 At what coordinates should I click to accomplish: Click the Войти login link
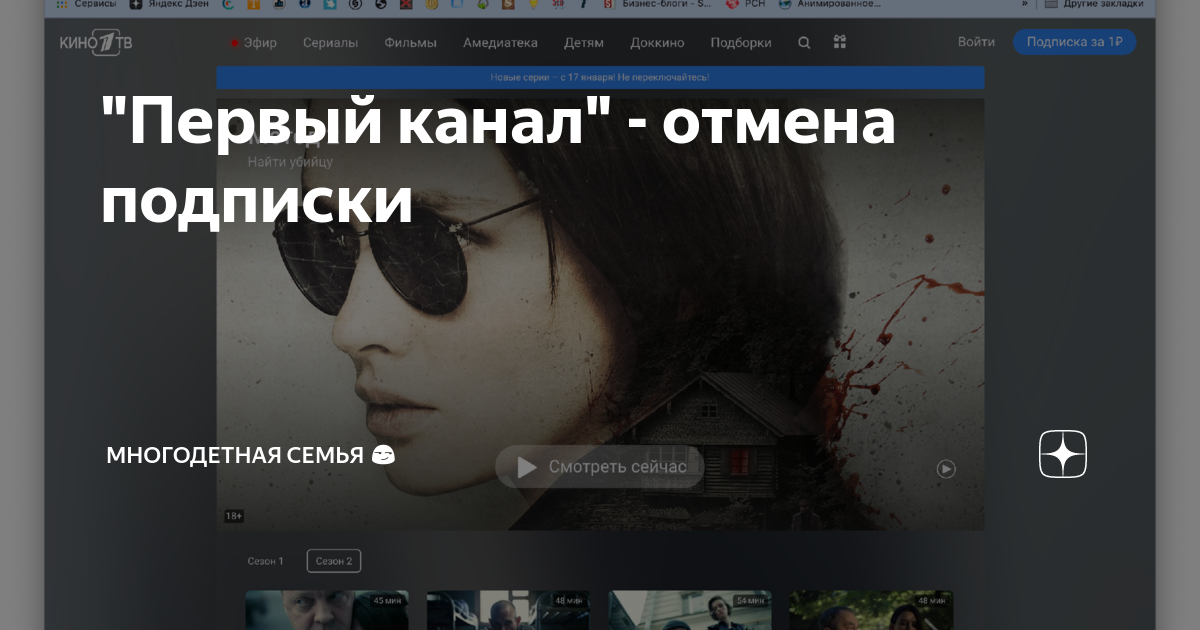click(976, 42)
